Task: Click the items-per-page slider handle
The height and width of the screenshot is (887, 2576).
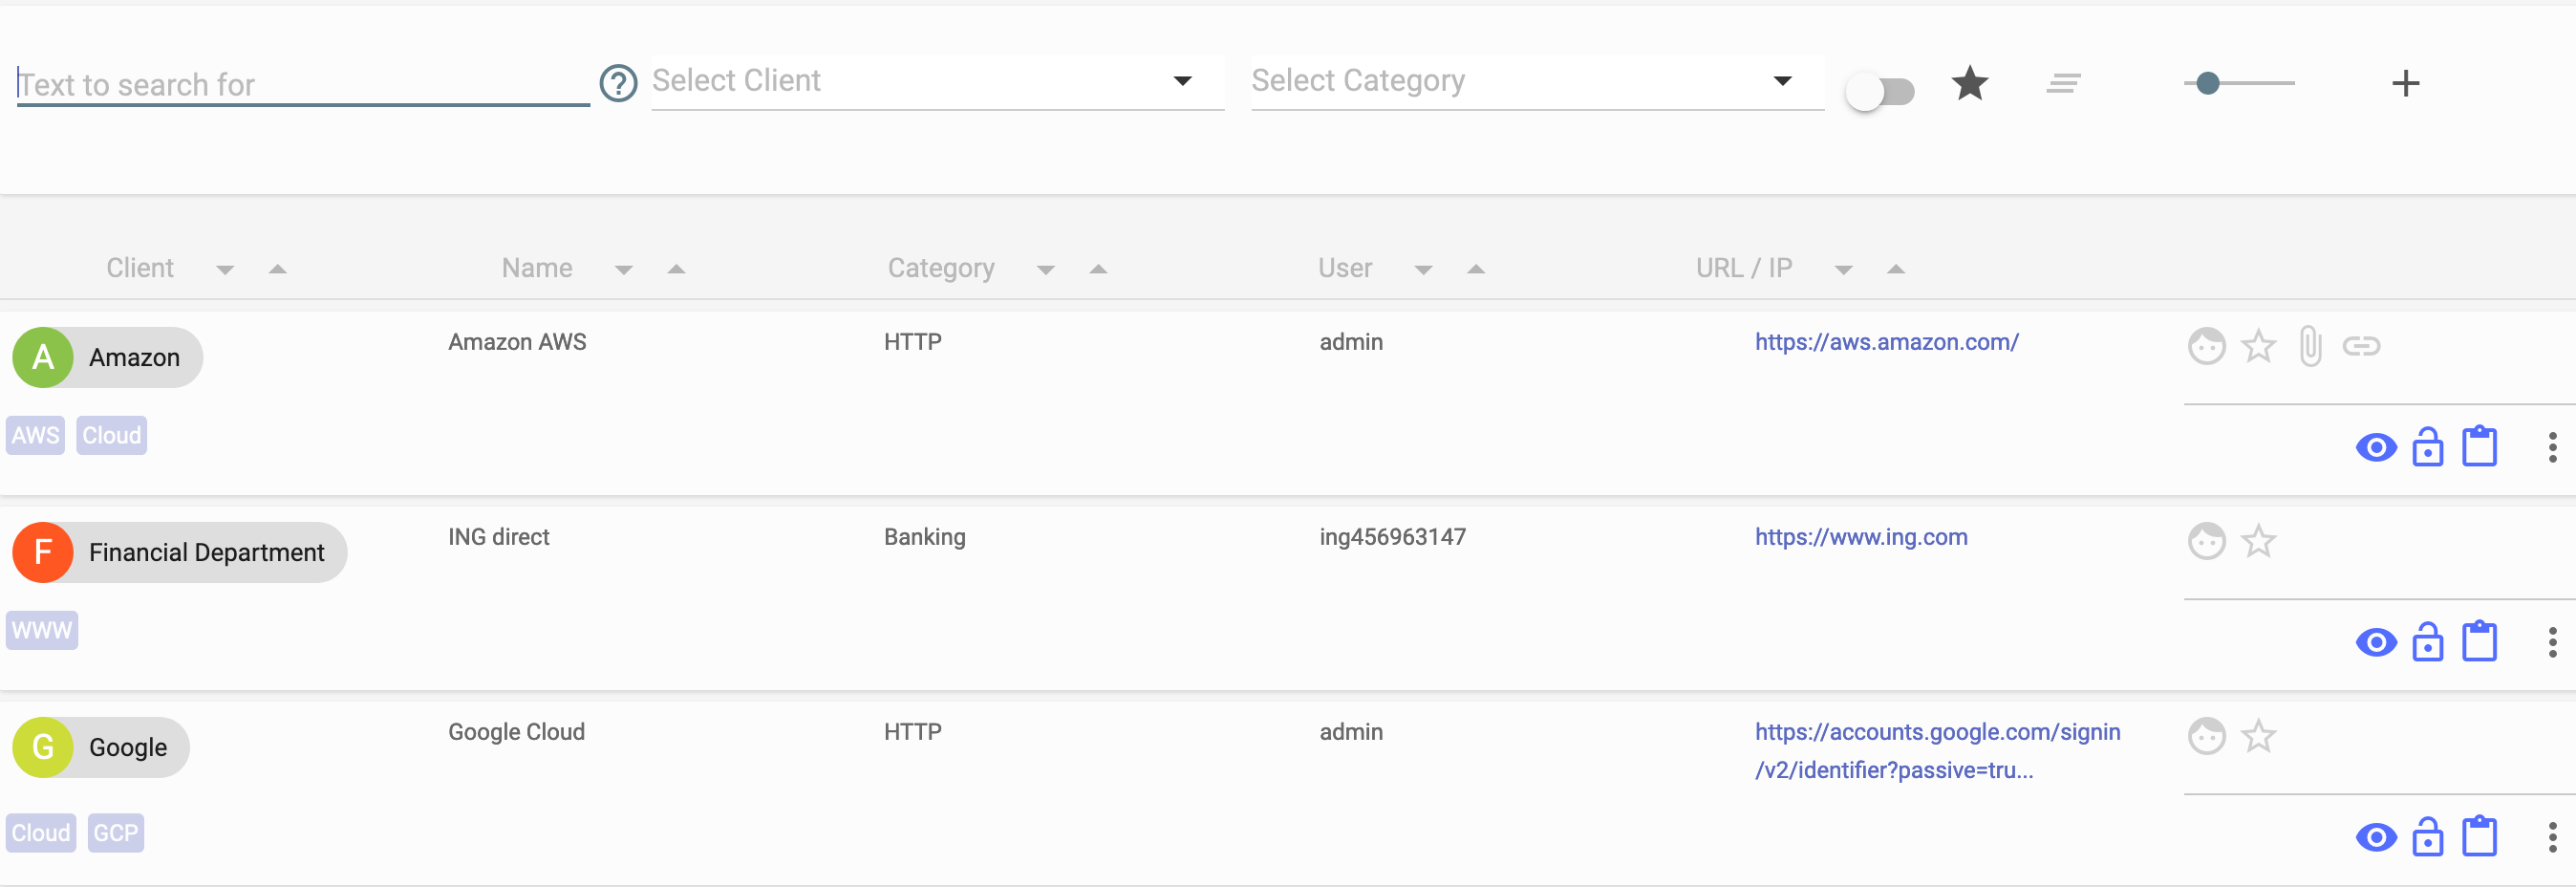Action: [2208, 83]
